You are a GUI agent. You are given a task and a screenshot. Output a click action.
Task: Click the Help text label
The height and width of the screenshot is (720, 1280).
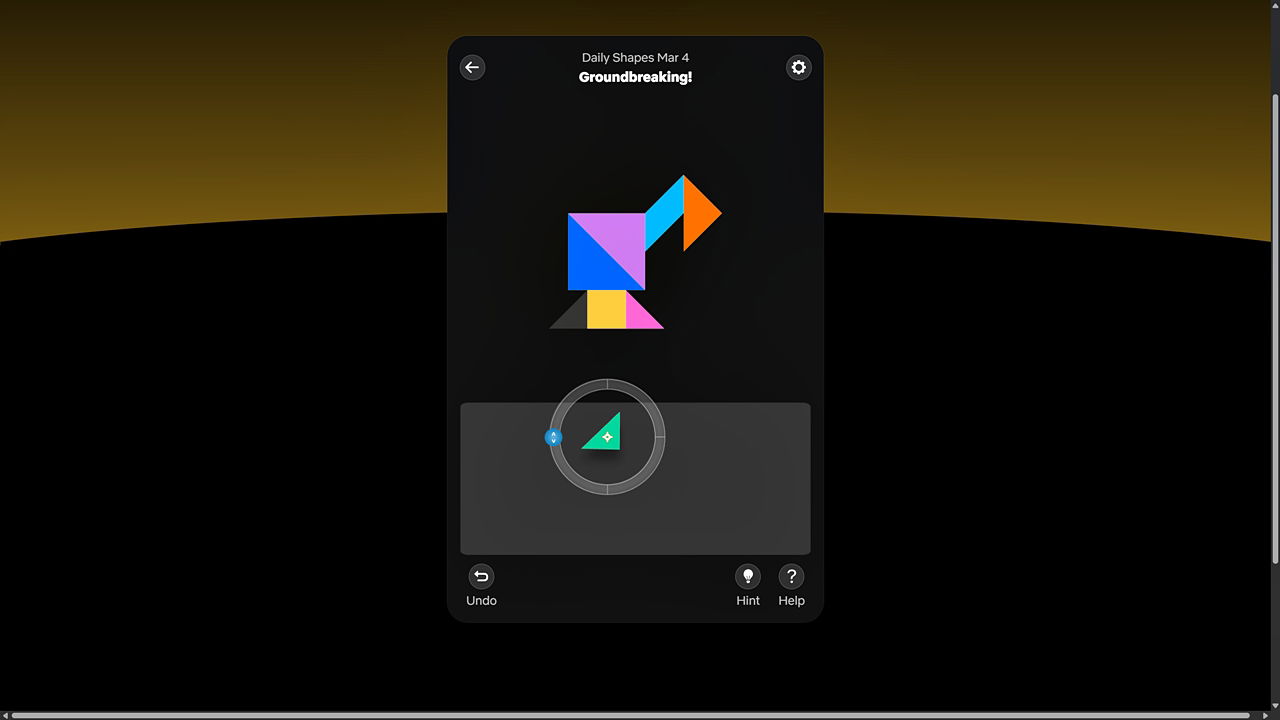click(x=791, y=601)
